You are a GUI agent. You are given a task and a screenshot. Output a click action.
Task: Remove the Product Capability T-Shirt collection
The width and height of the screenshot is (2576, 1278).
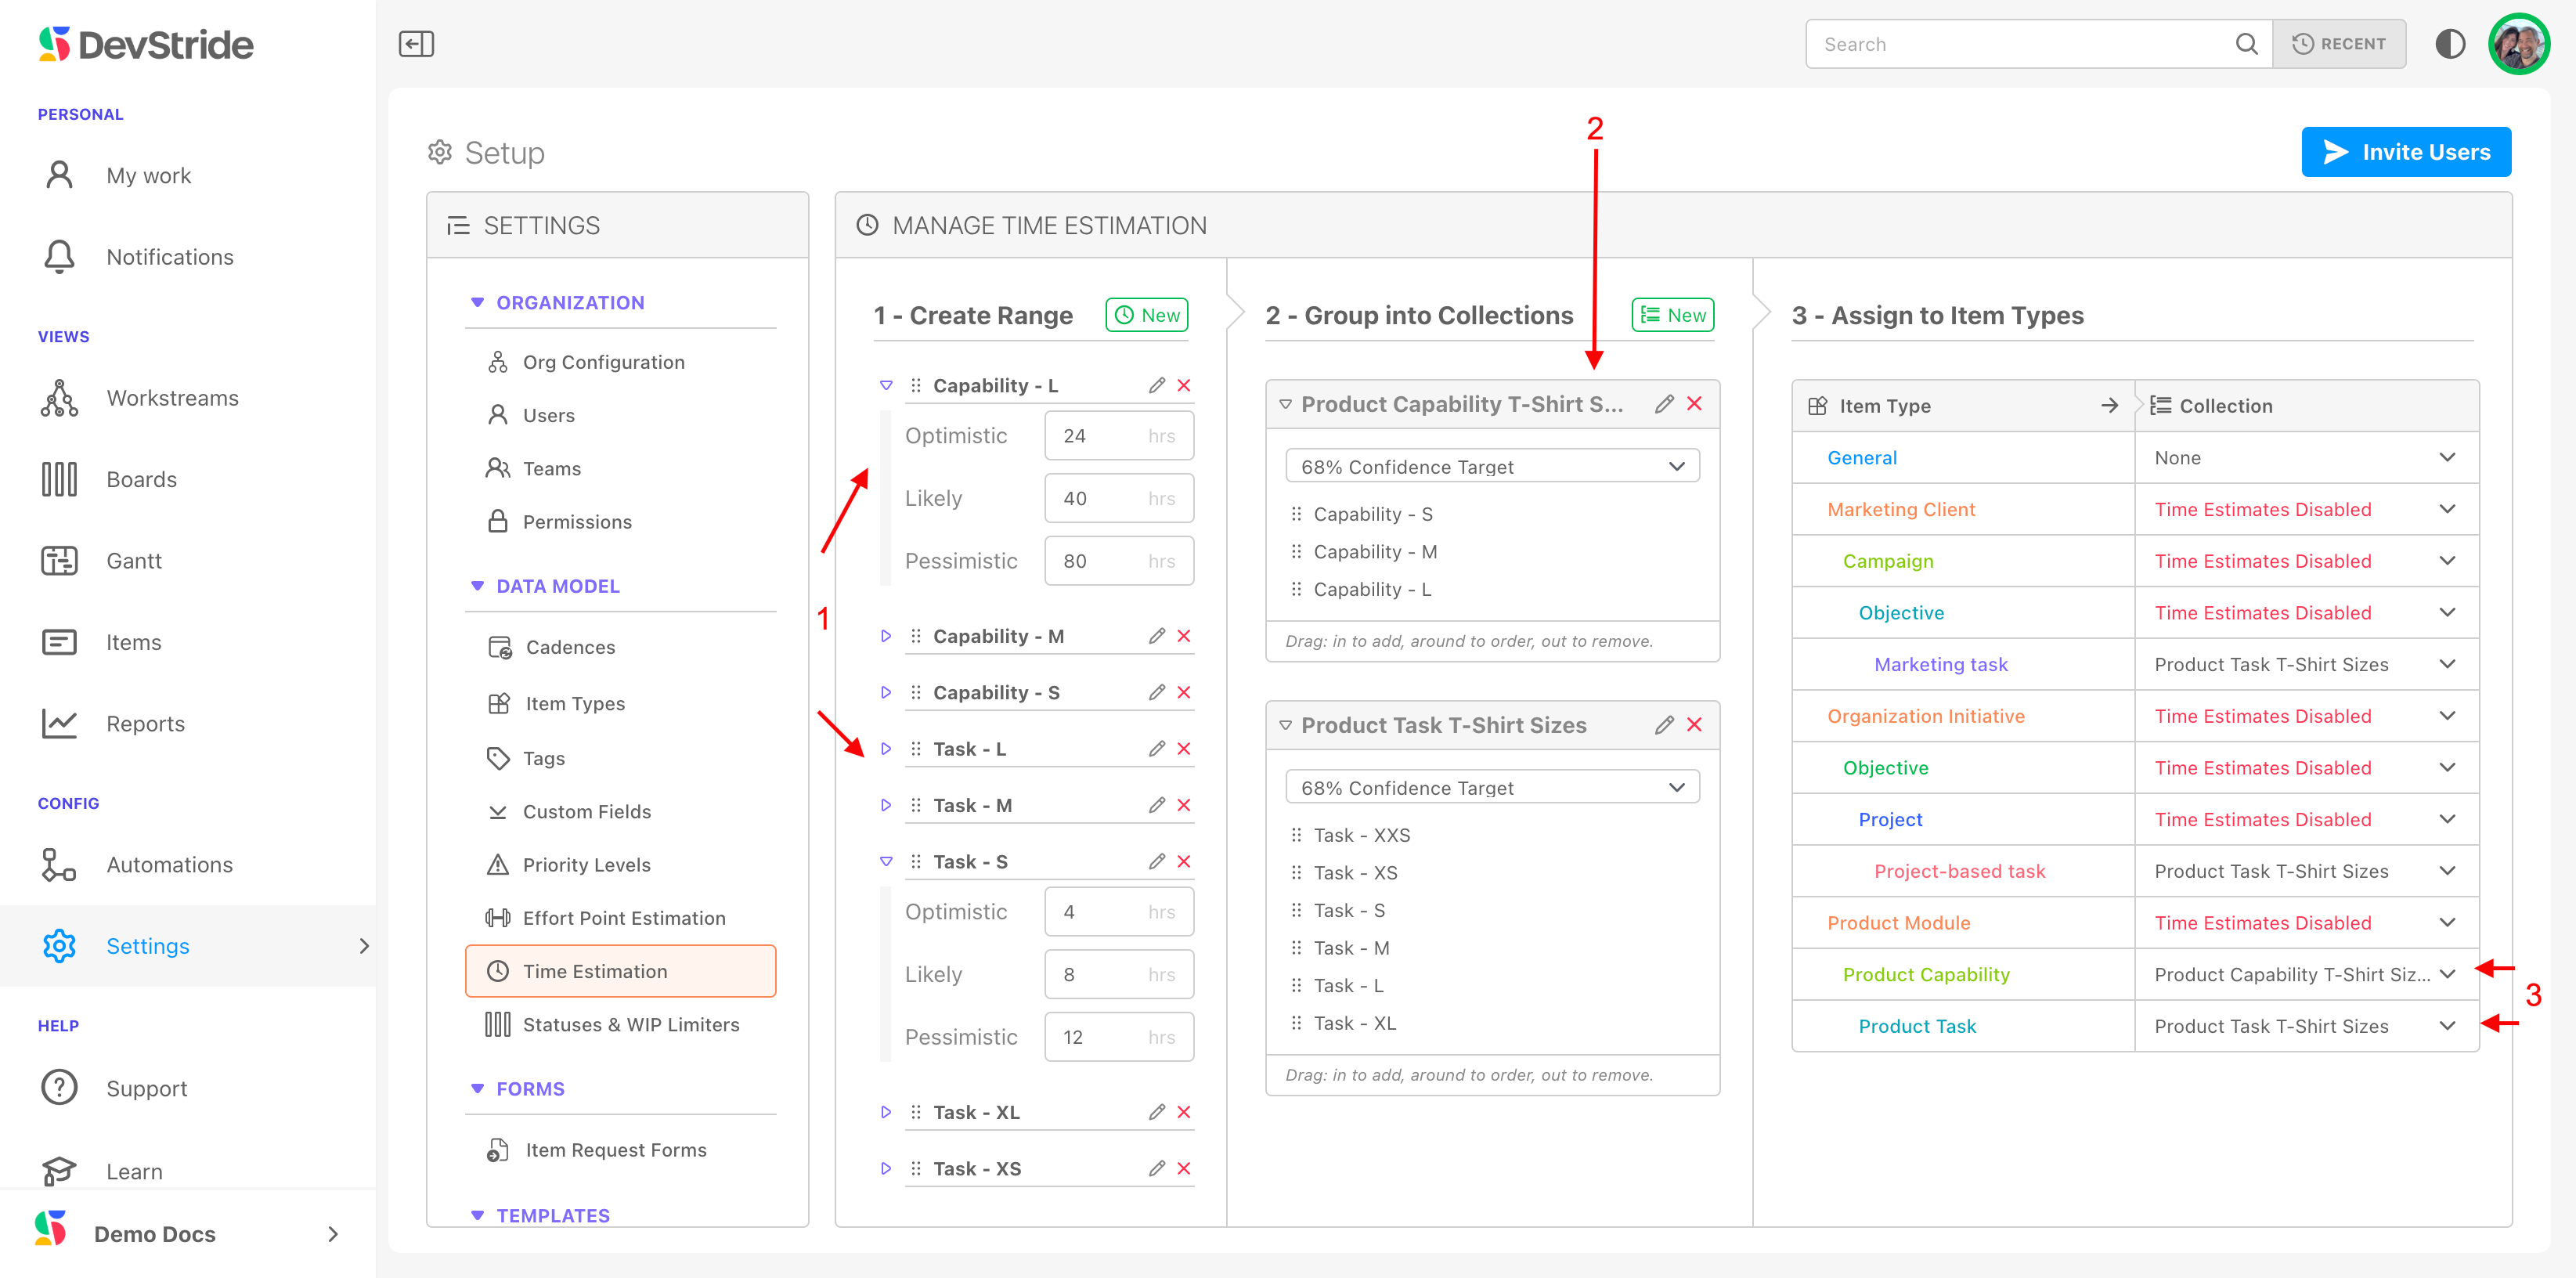[1694, 404]
